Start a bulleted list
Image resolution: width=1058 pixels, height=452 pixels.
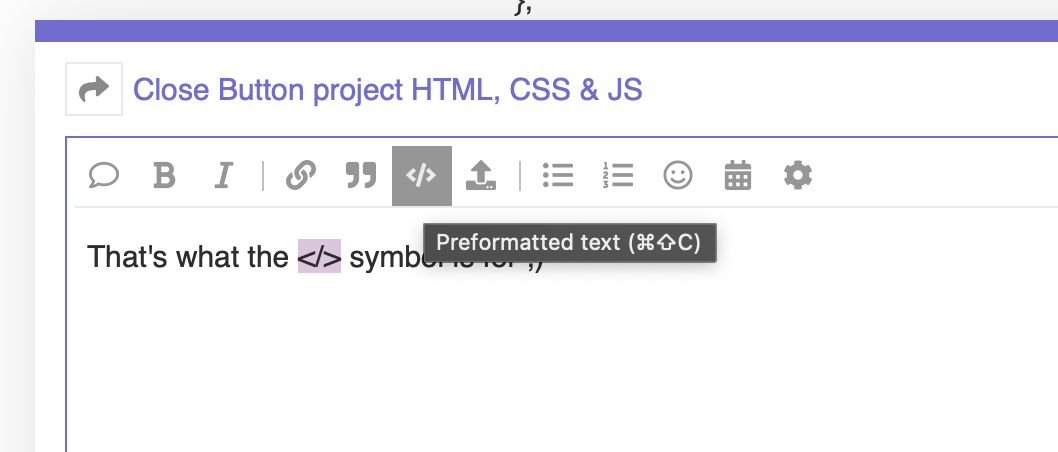(557, 177)
